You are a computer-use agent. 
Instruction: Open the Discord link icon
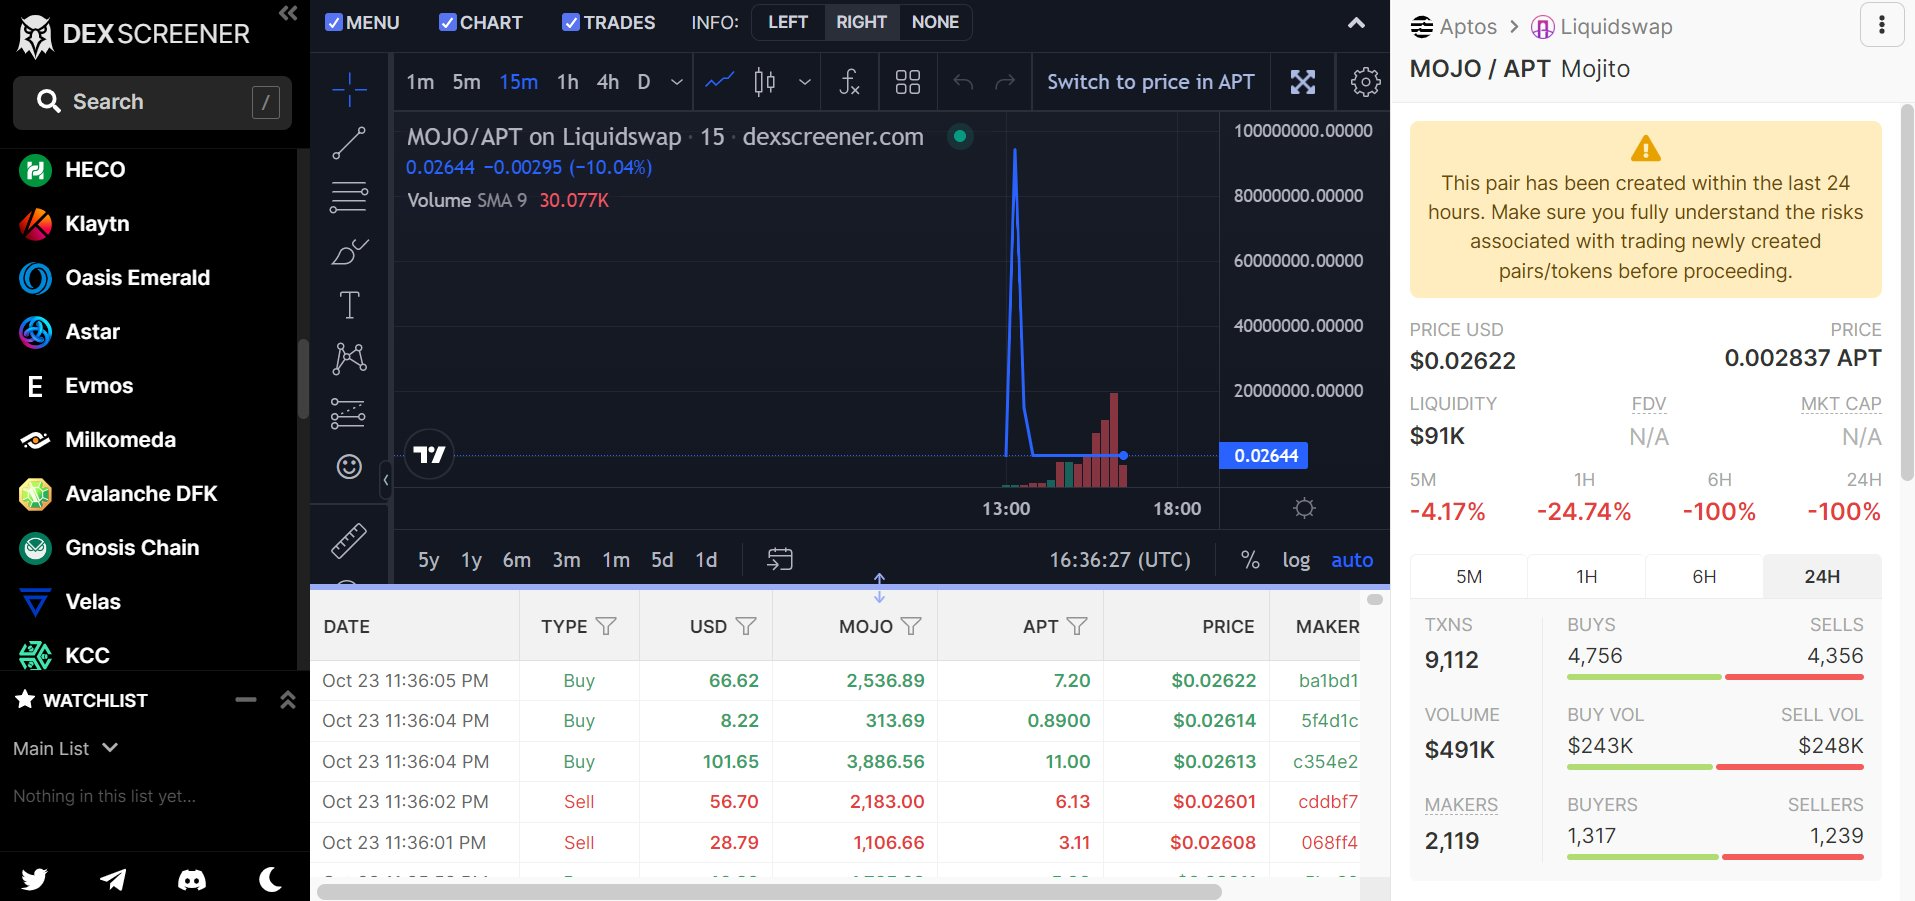tap(192, 879)
